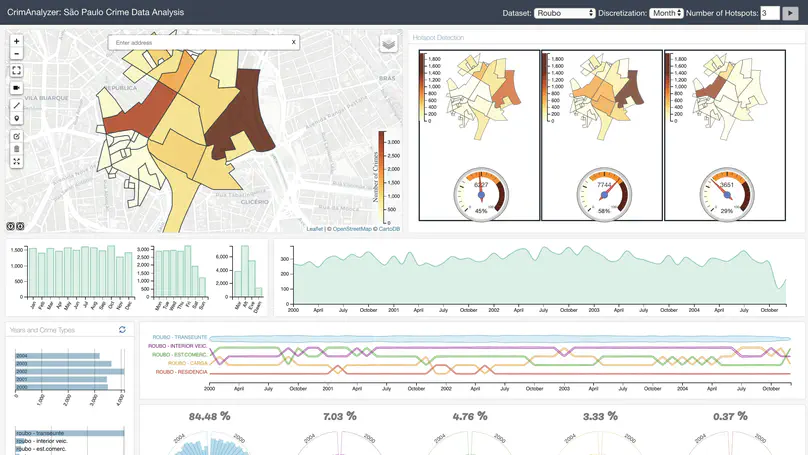This screenshot has width=808, height=455.
Task: Click the ROUBO - CARGA ranking label
Action: [188, 363]
